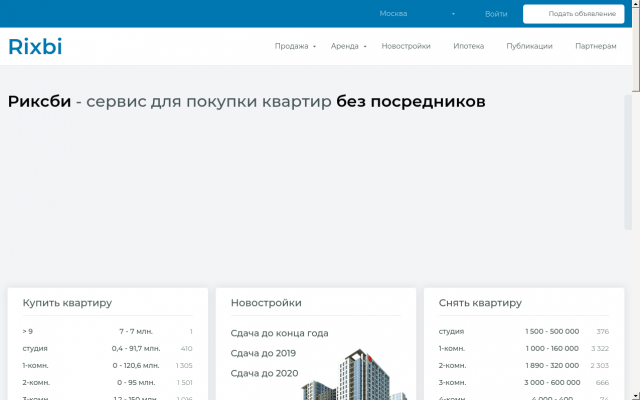Open the Новостройки card heading
The width and height of the screenshot is (640, 400).
[x=266, y=303]
